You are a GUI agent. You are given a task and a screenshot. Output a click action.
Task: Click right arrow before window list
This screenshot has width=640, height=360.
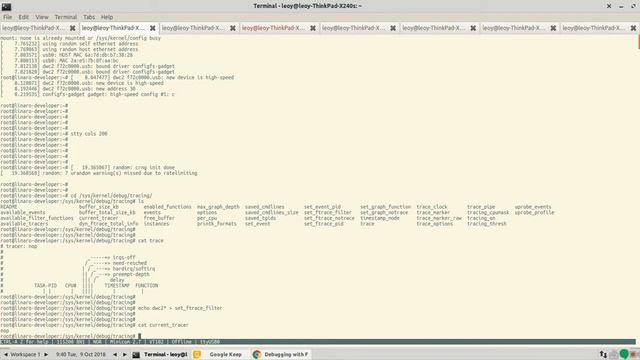(x=124, y=354)
